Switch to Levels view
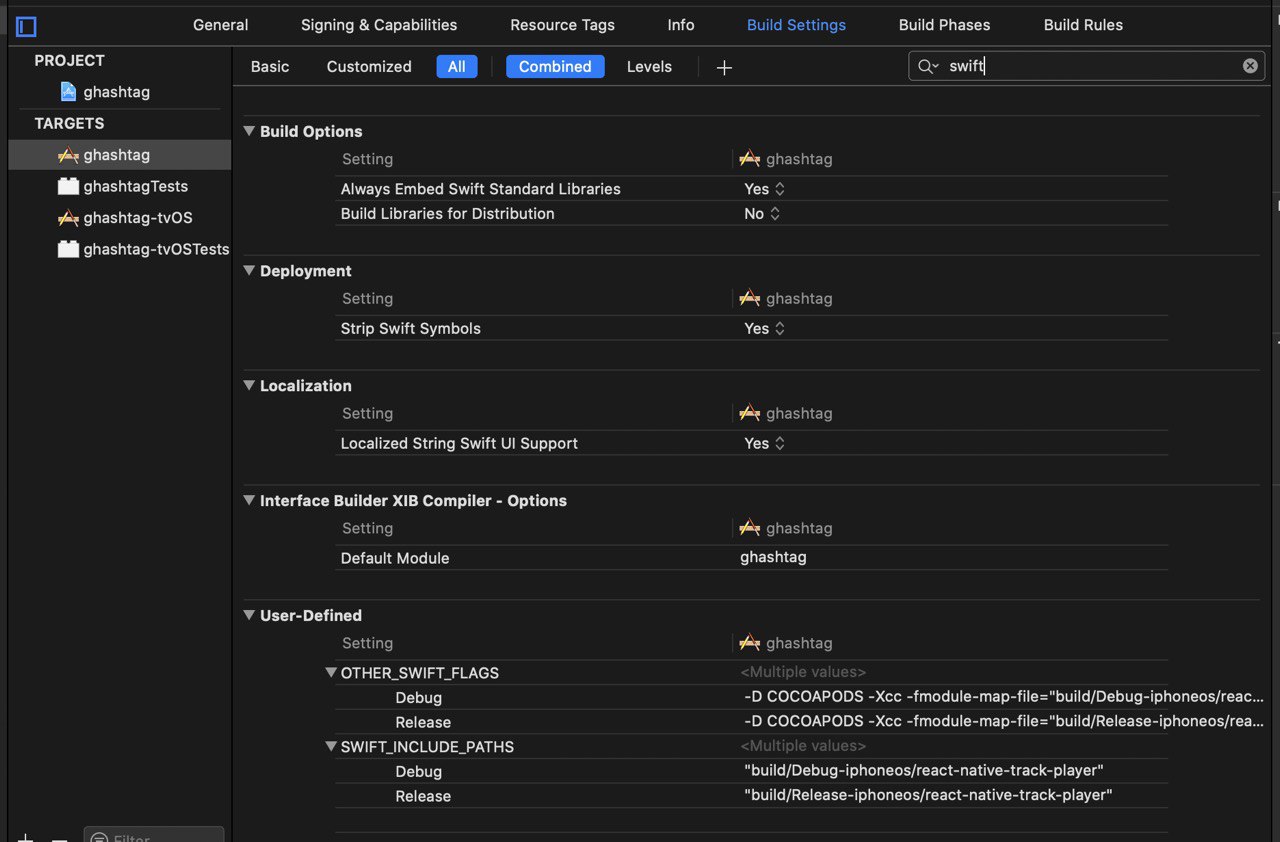1280x842 pixels. [x=649, y=67]
